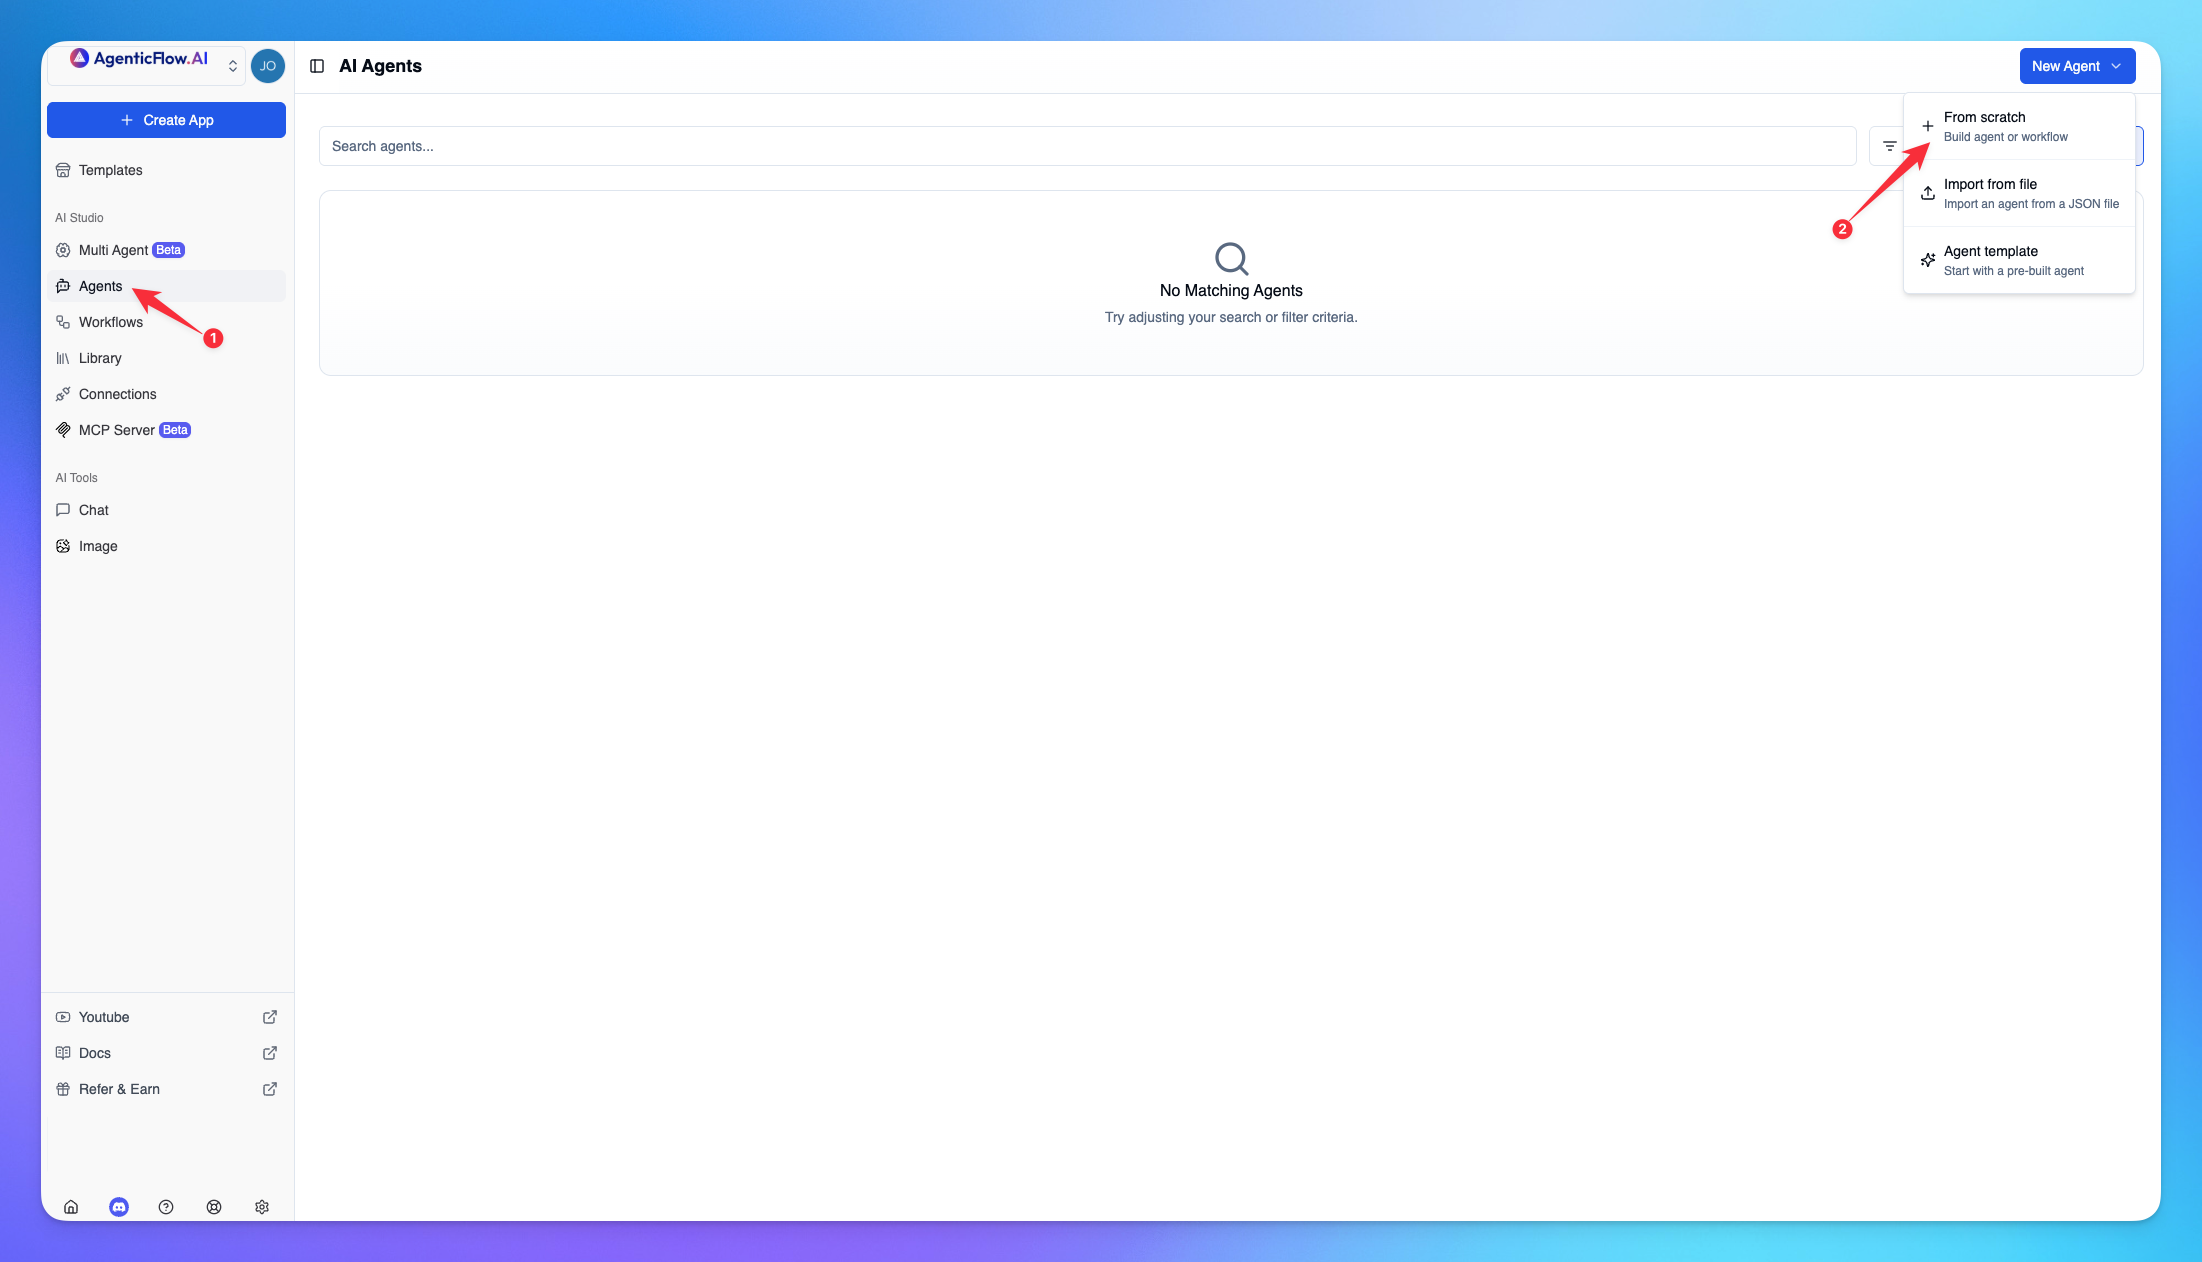2202x1262 pixels.
Task: Collapse the New Agent dropdown
Action: tap(2077, 66)
